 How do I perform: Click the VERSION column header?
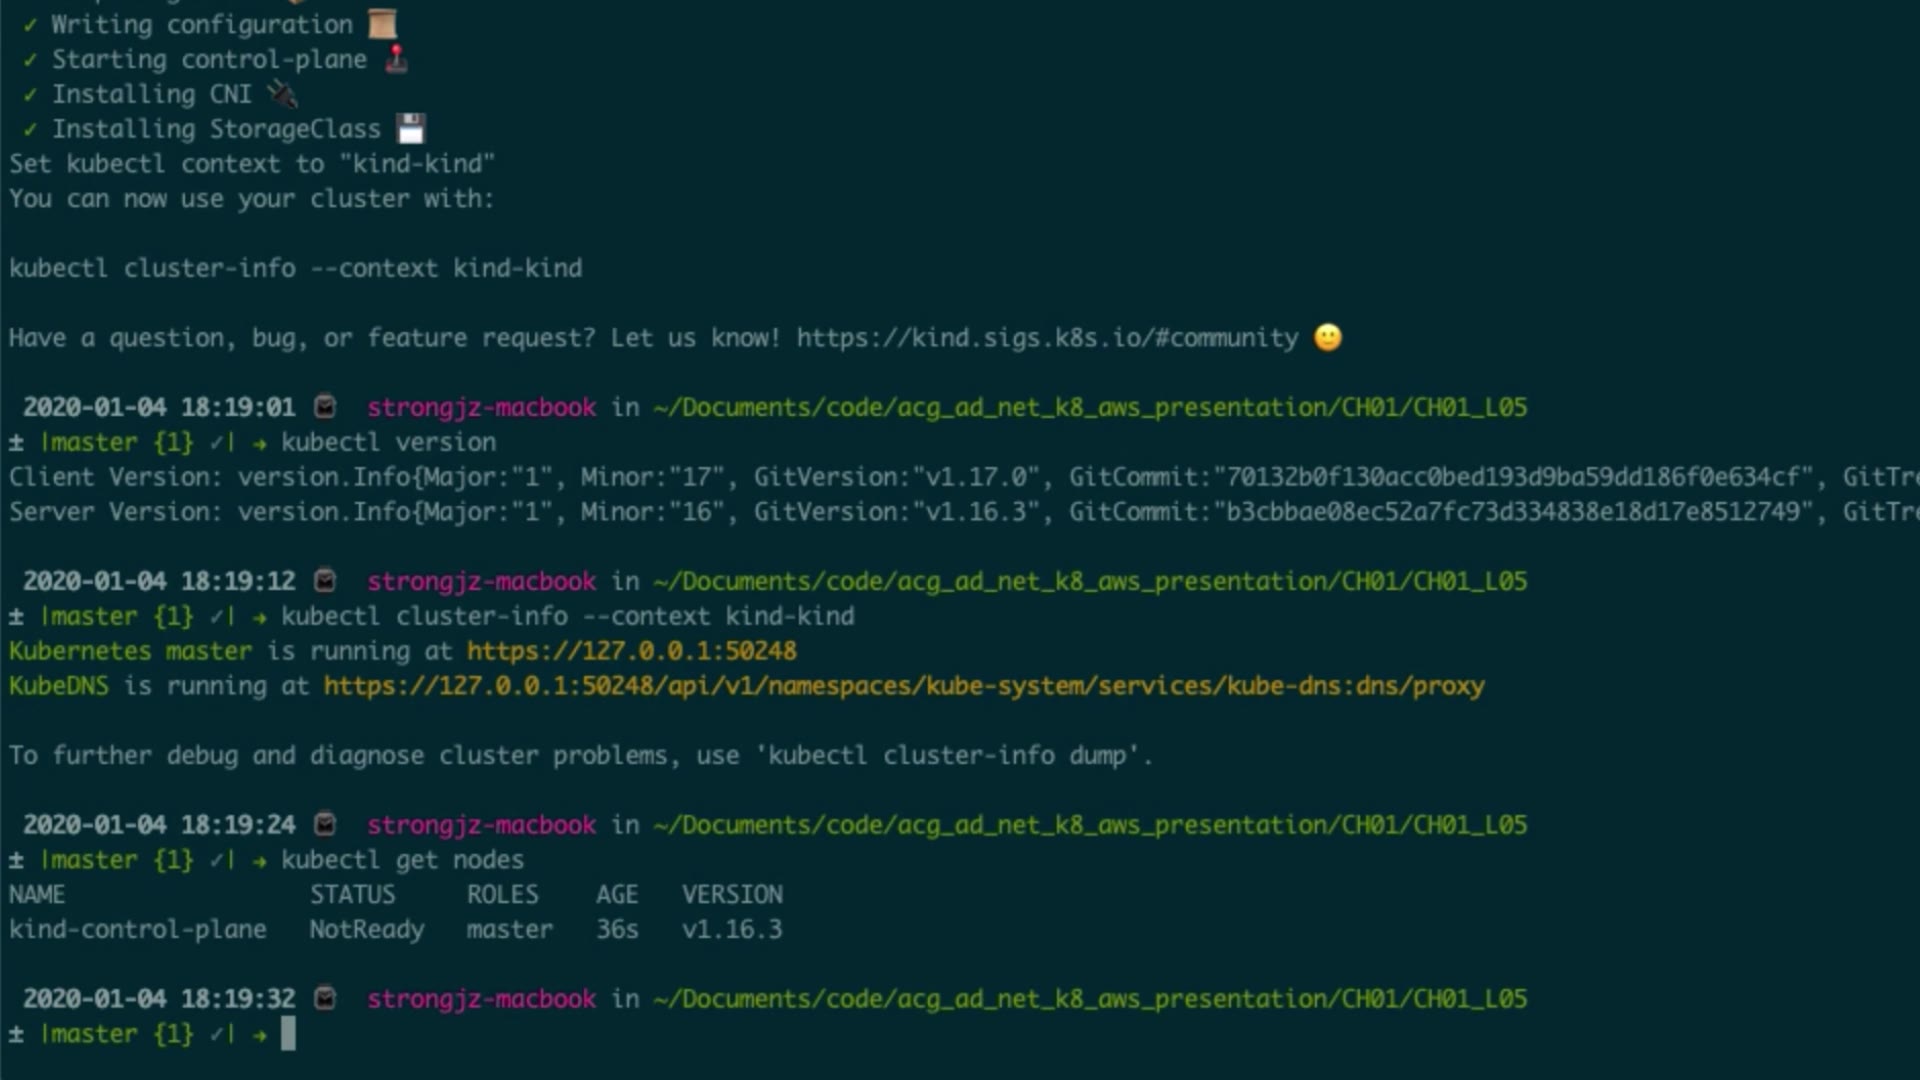[732, 894]
